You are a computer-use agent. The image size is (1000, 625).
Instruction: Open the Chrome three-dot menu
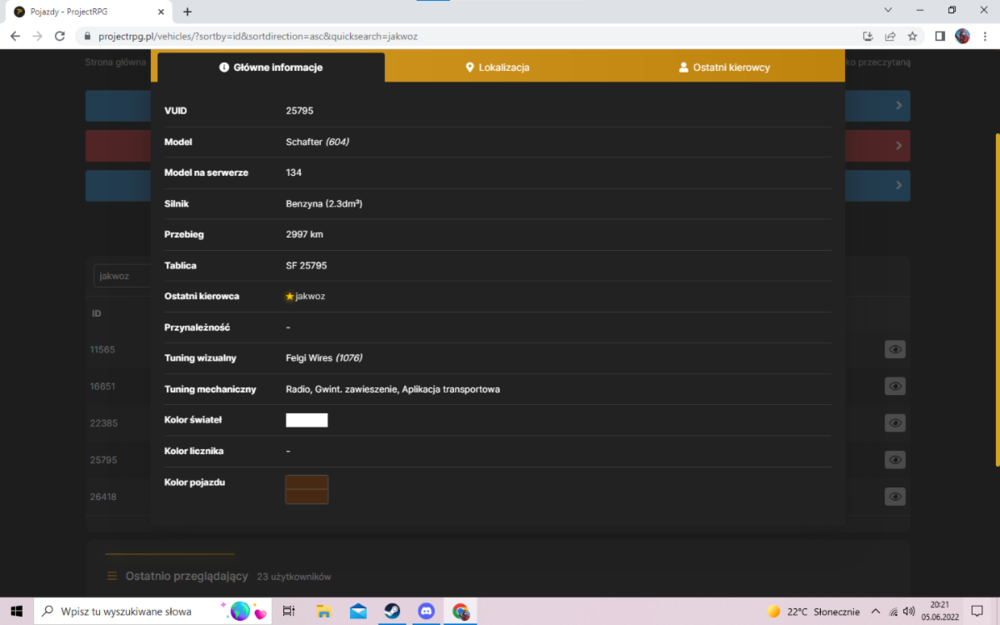point(985,36)
